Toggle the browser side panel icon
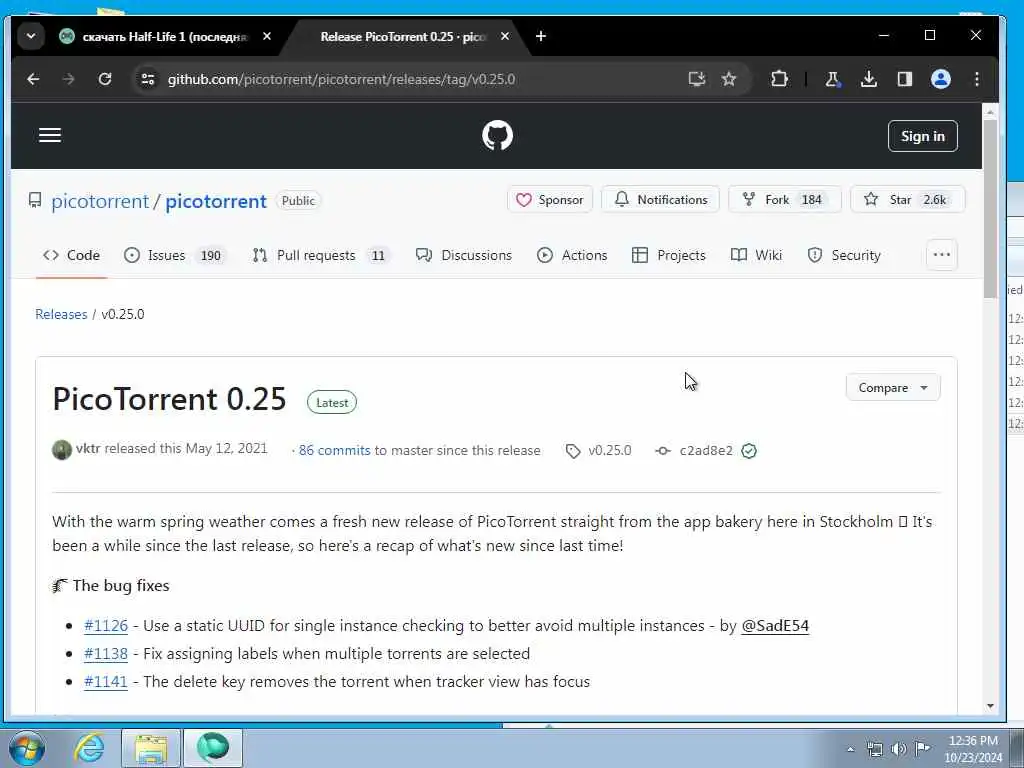1024x768 pixels. pyautogui.click(x=904, y=80)
